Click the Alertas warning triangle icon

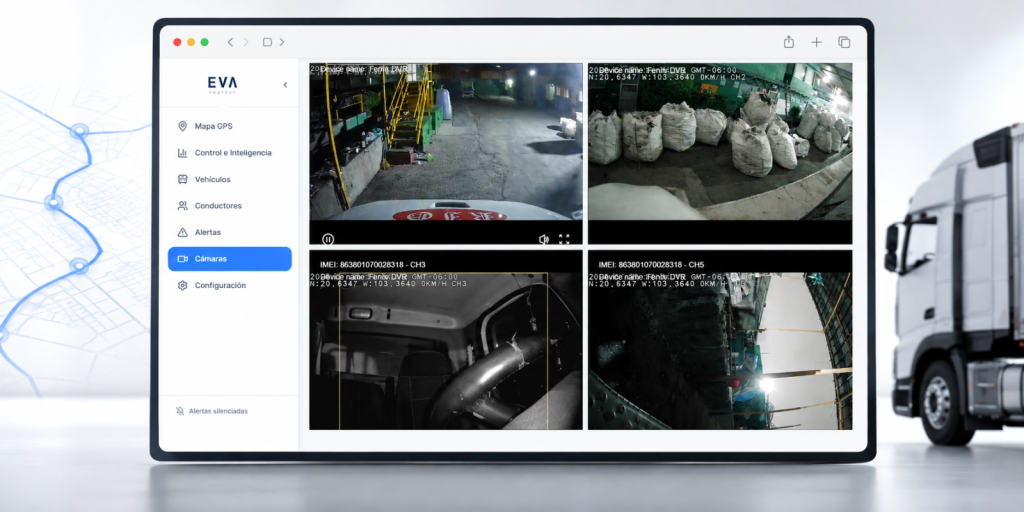(x=182, y=232)
